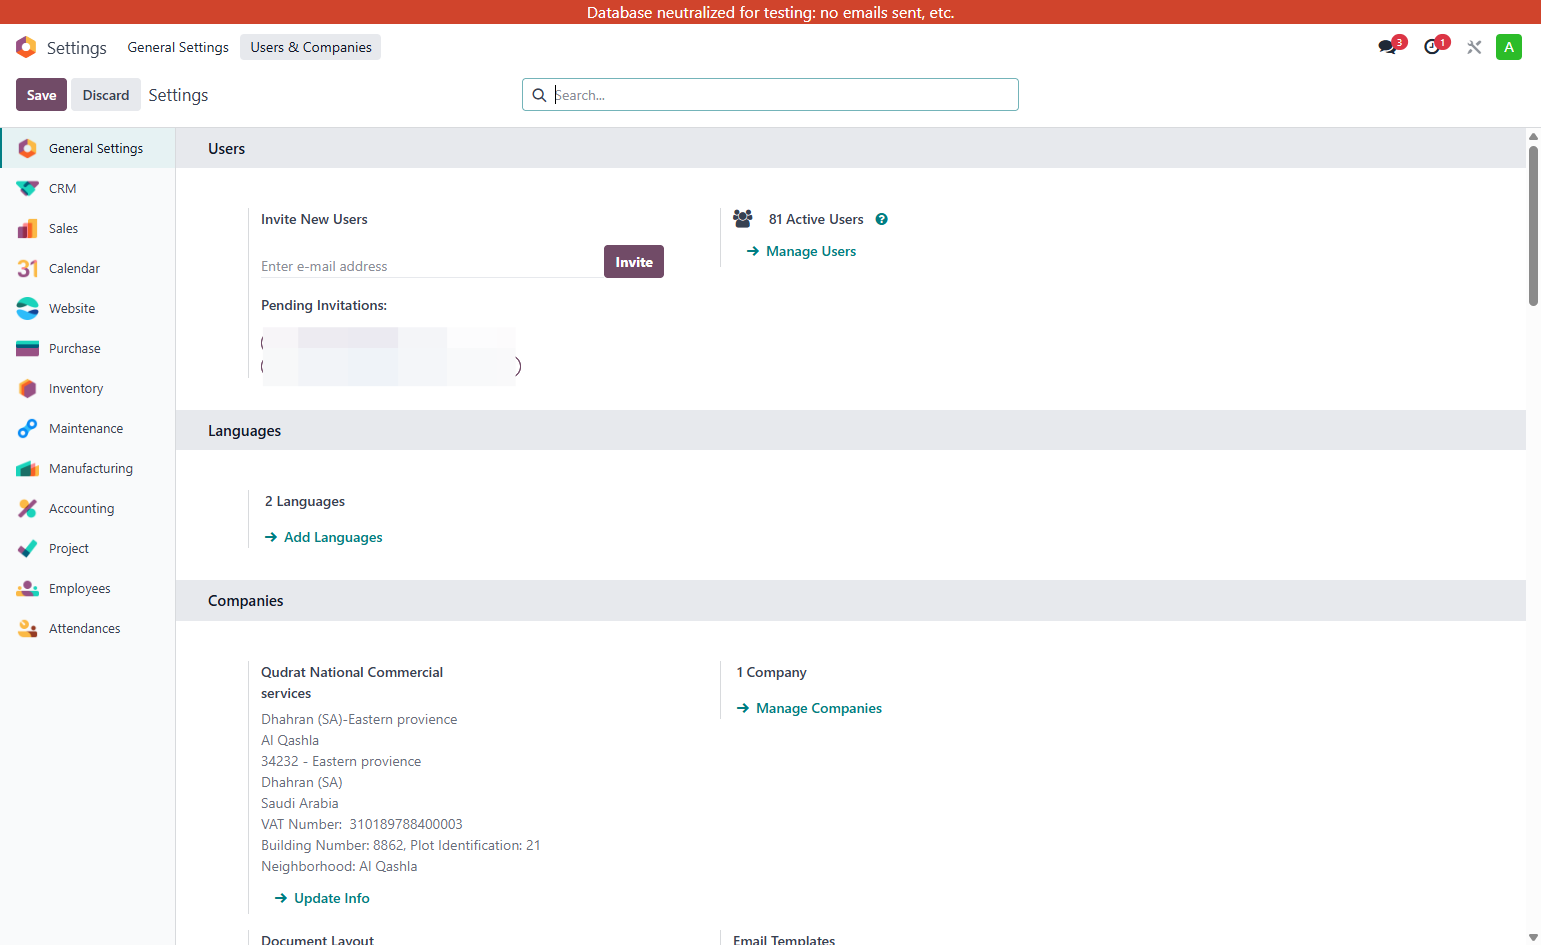Select Purchase in the settings sidebar
This screenshot has width=1541, height=945.
tap(88, 348)
